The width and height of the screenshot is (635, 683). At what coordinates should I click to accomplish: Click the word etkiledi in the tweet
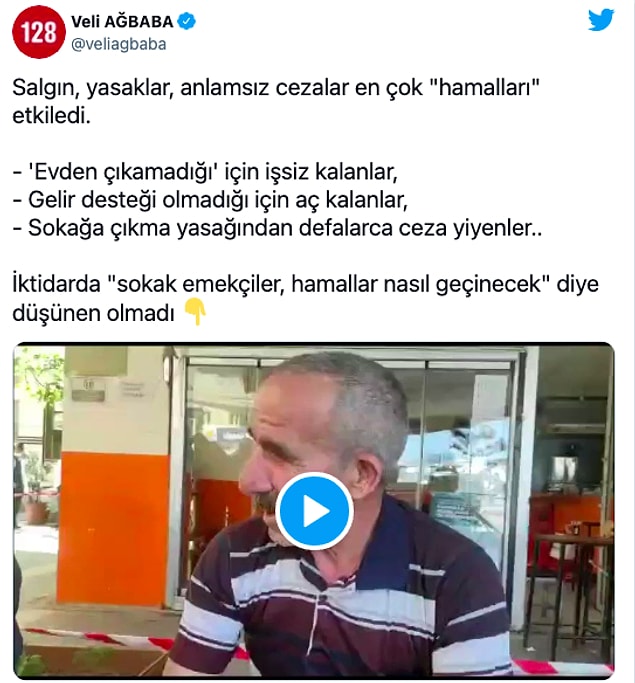click(51, 116)
